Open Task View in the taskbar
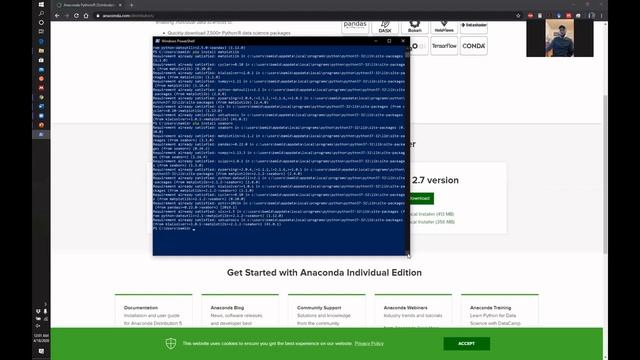Viewport: 640px width, 360px height. tap(41, 31)
